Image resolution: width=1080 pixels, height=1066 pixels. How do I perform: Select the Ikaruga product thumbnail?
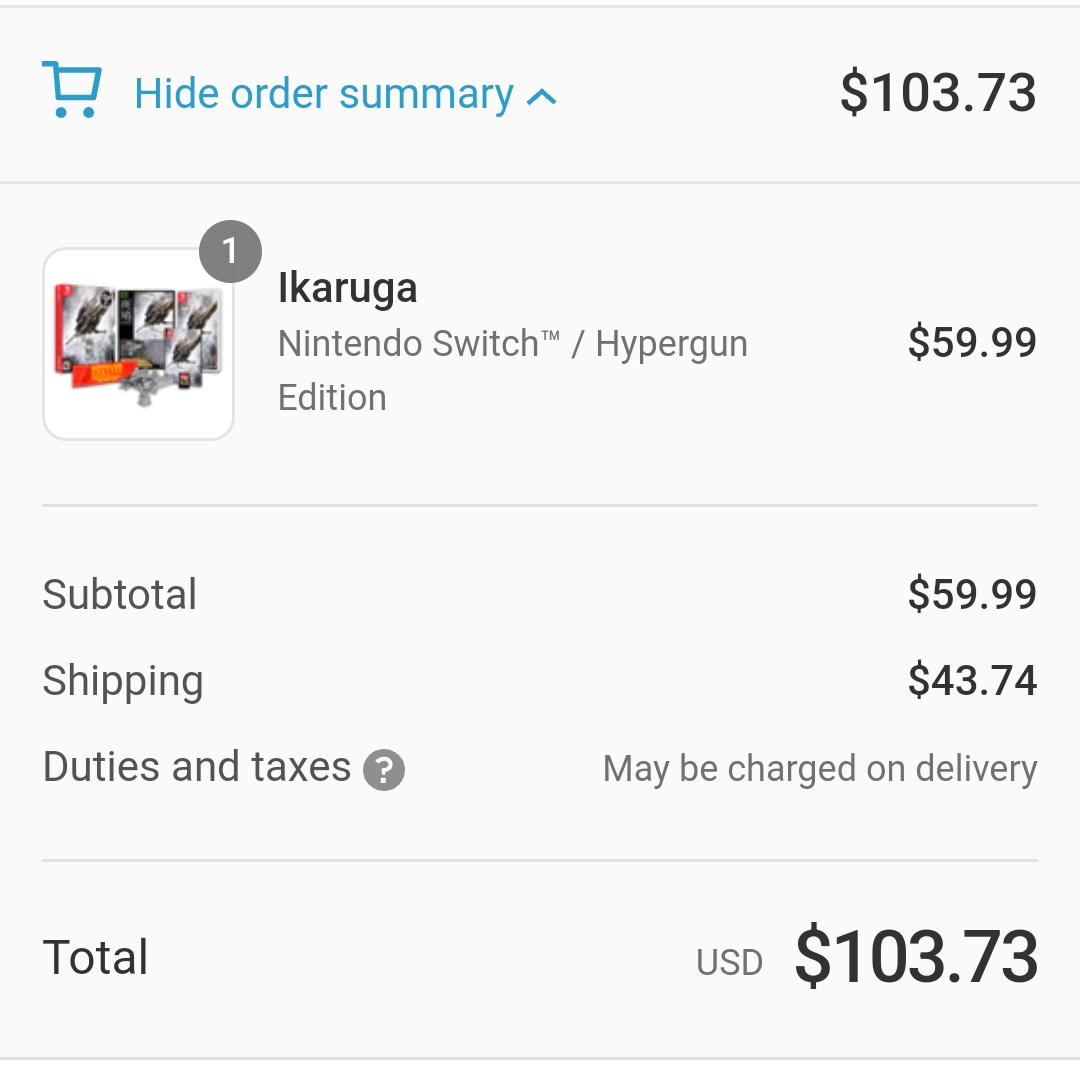138,344
